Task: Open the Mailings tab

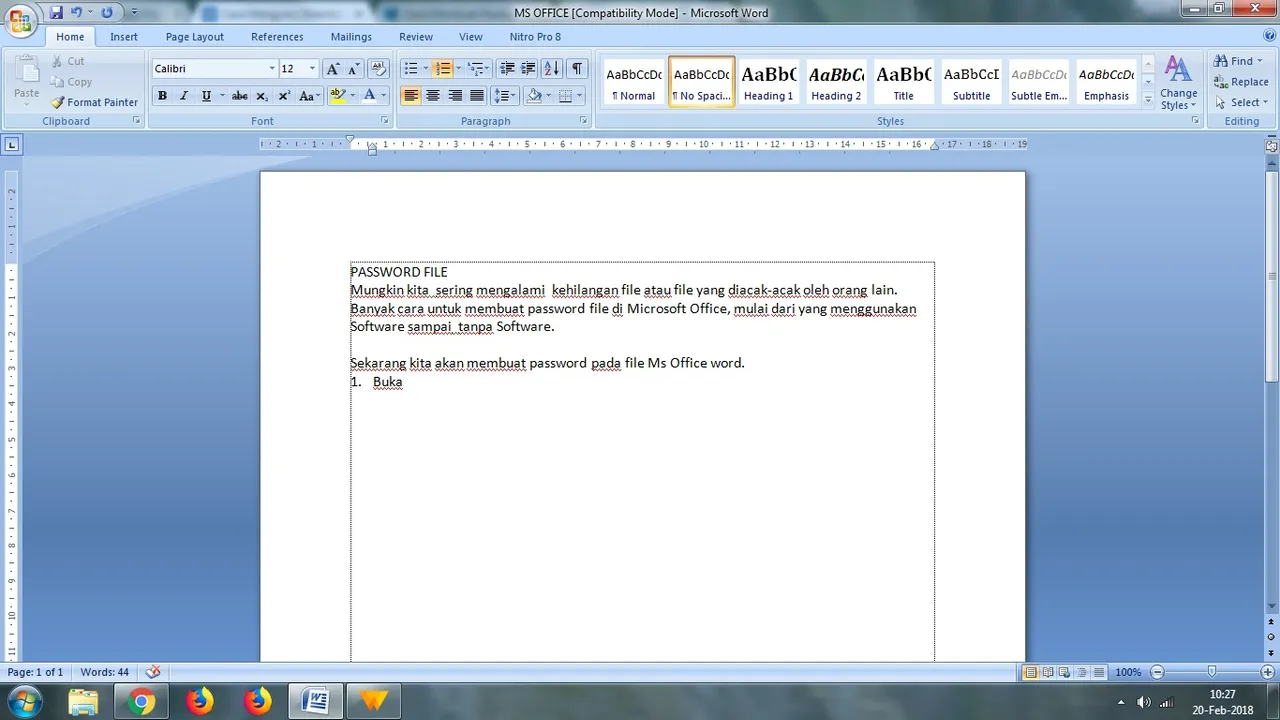Action: pos(351,37)
